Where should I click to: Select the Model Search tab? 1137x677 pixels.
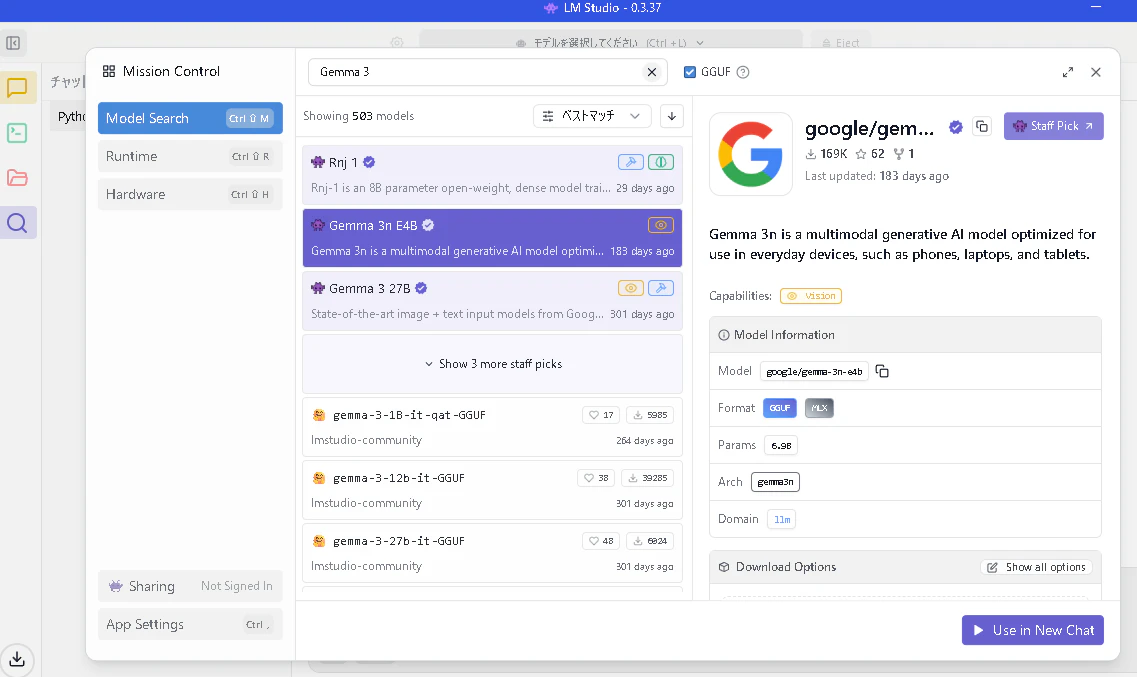pyautogui.click(x=190, y=118)
